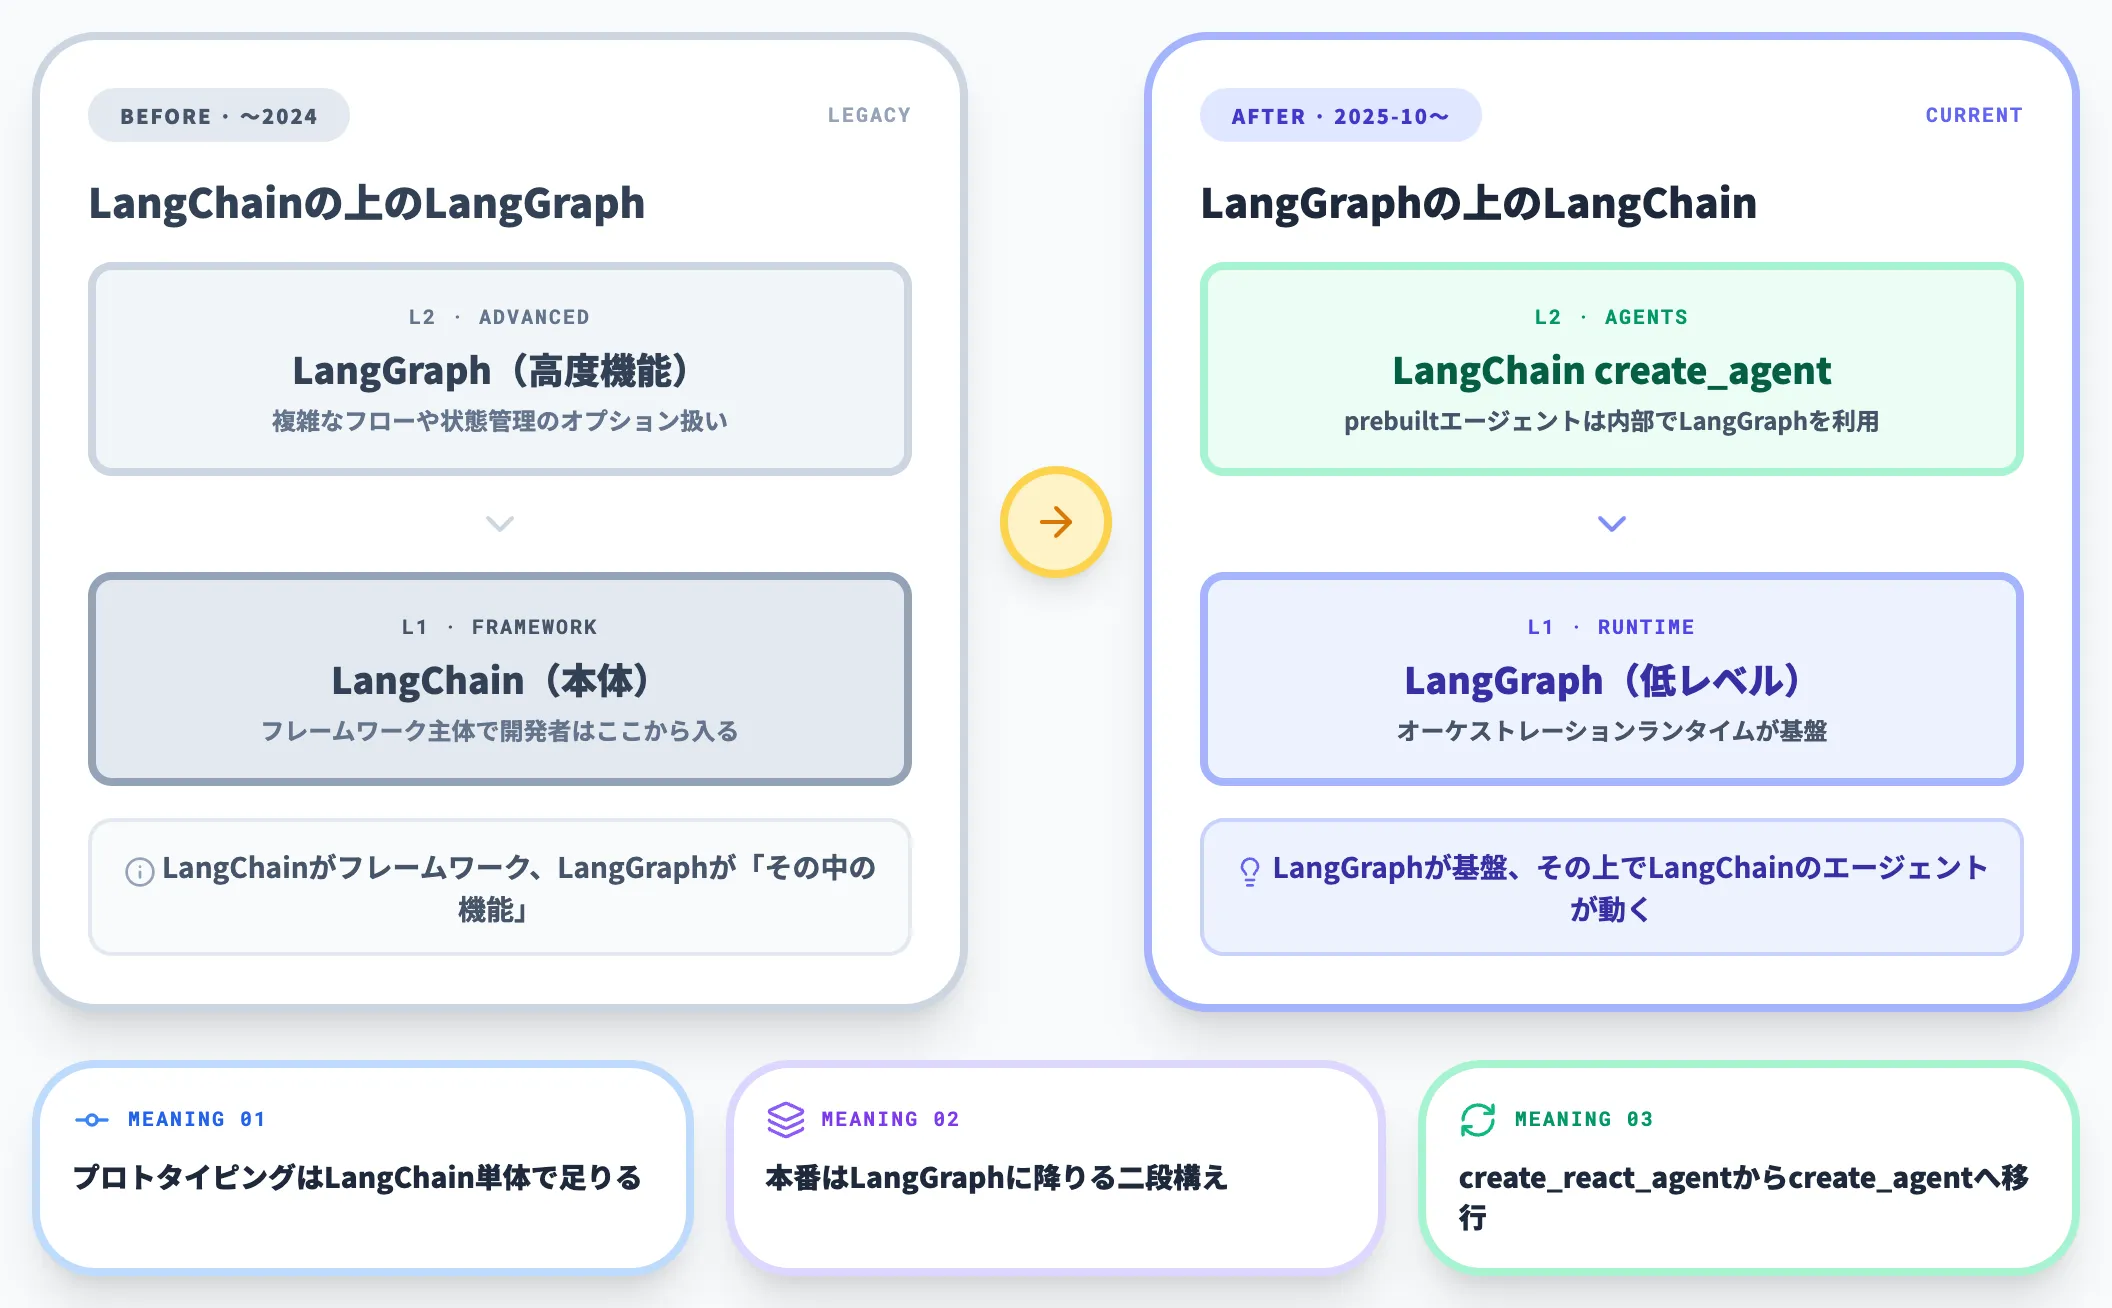This screenshot has height=1308, width=2112.
Task: Click the CURRENT label
Action: [x=1974, y=115]
